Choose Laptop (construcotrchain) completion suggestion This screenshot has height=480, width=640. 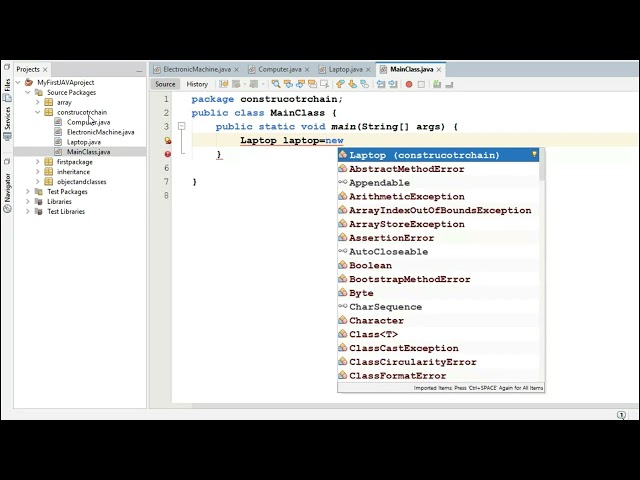pyautogui.click(x=438, y=155)
